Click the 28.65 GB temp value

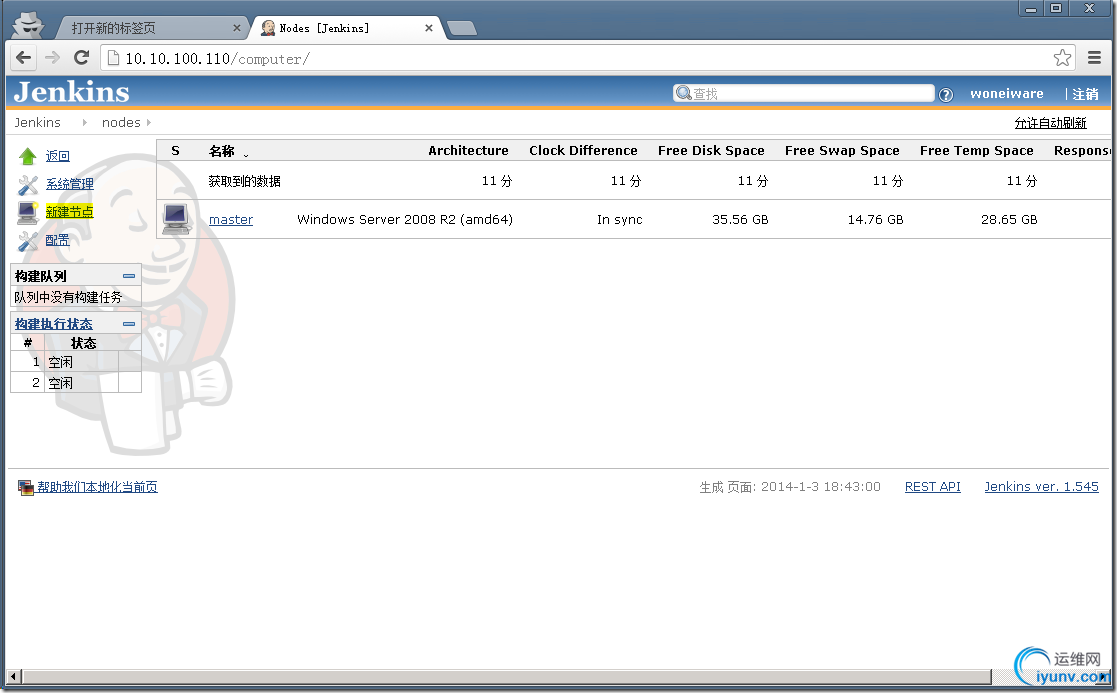point(1009,219)
